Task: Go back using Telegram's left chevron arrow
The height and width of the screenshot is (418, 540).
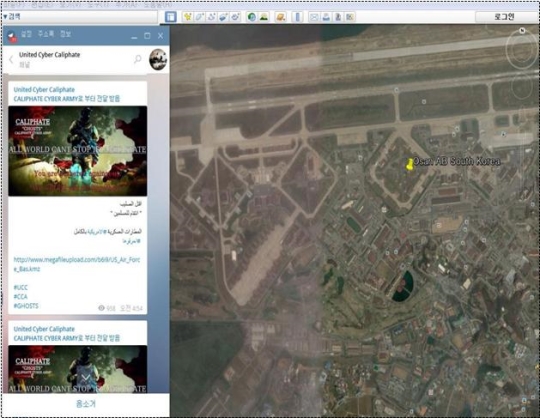Action: point(11,59)
